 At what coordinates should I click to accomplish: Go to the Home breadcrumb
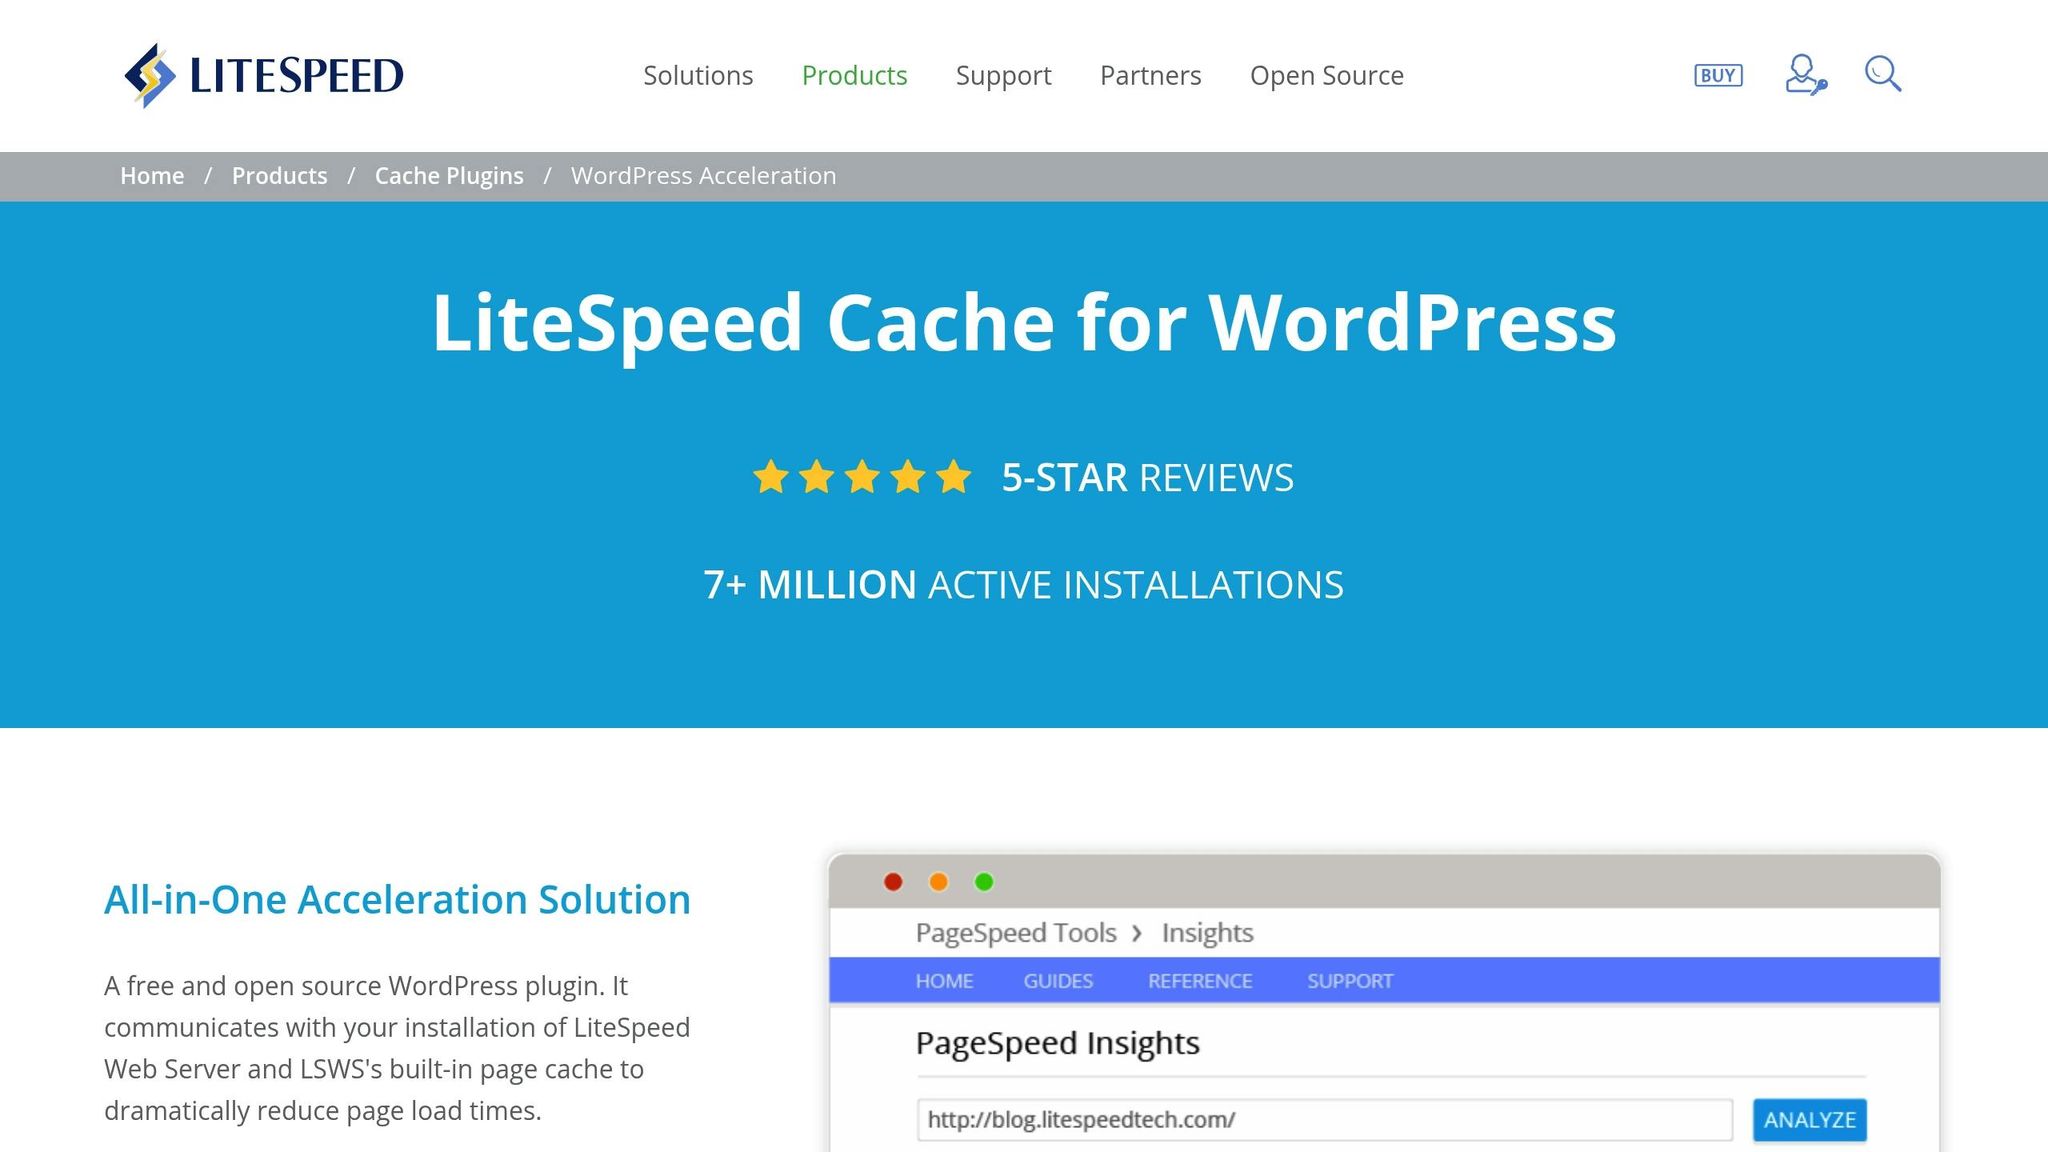pyautogui.click(x=152, y=176)
